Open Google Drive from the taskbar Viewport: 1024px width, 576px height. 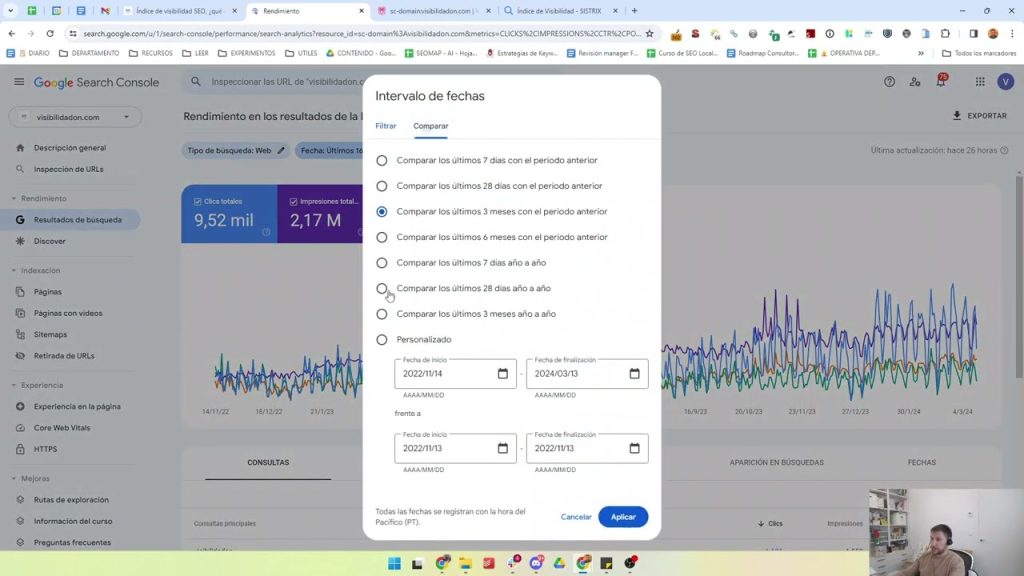pos(559,564)
